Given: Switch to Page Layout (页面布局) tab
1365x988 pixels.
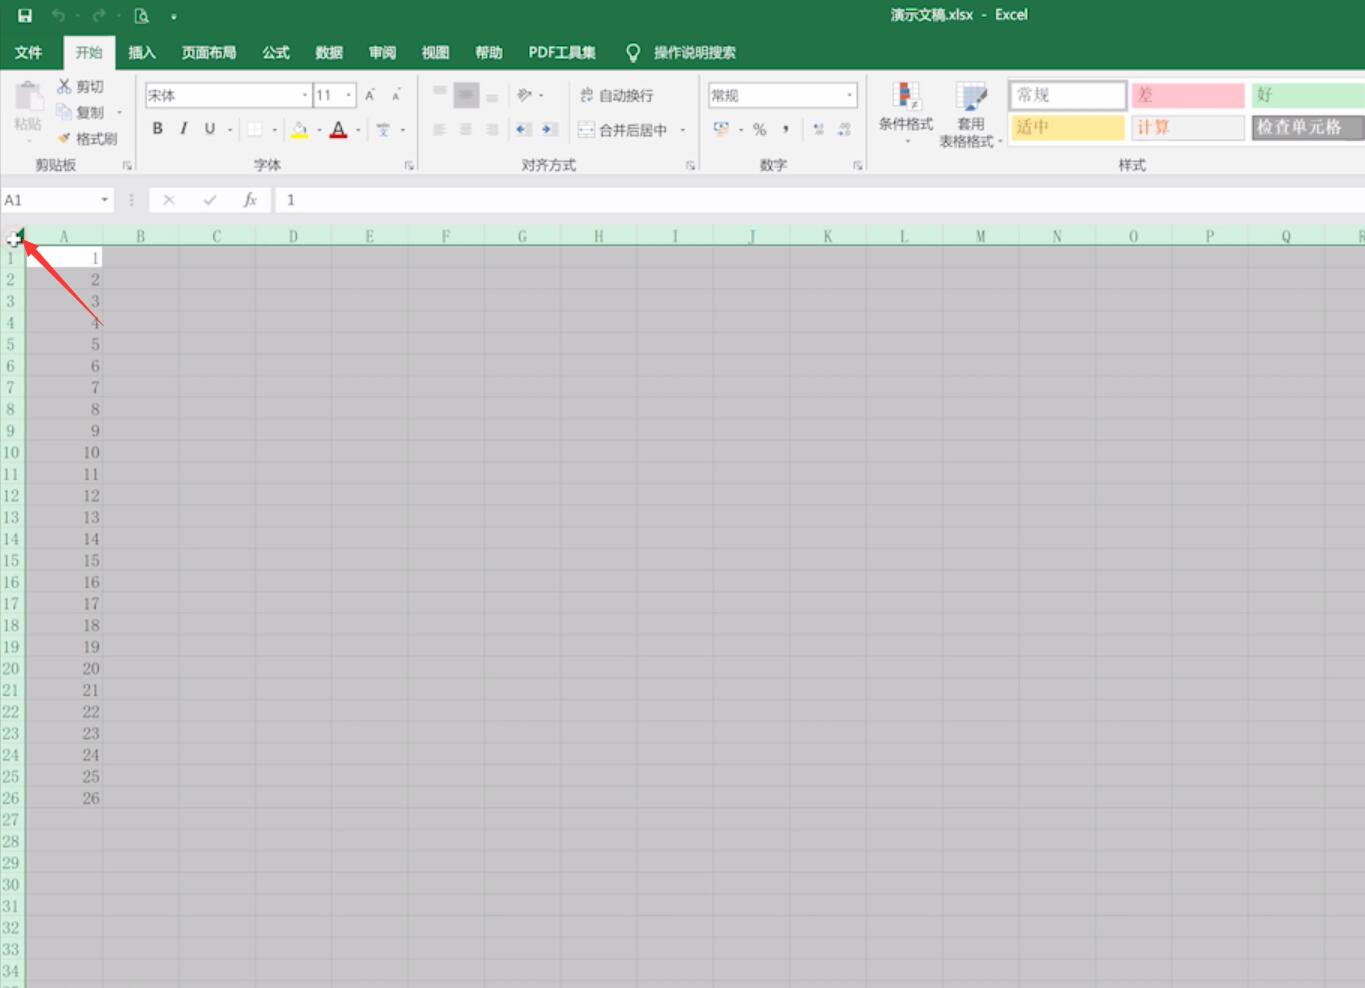Looking at the screenshot, I should tap(209, 52).
